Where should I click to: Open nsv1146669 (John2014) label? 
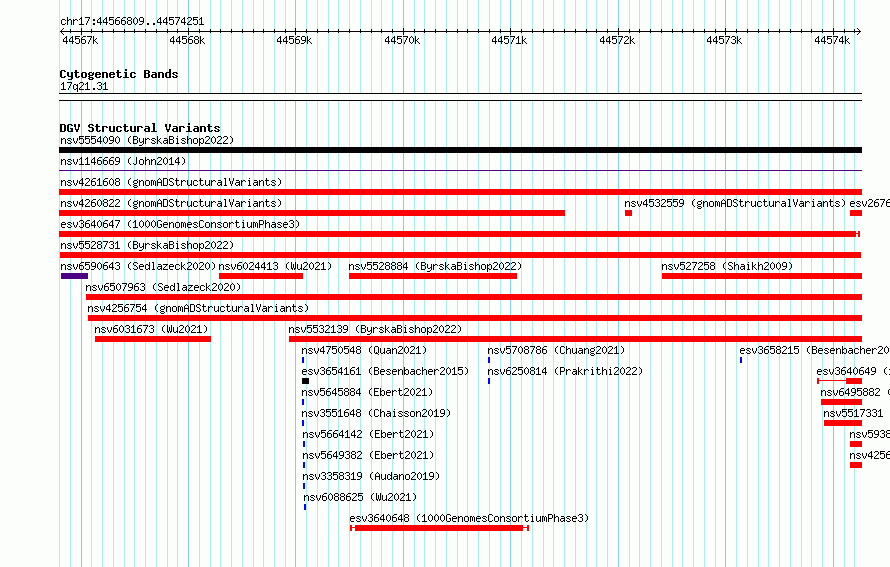pos(123,161)
